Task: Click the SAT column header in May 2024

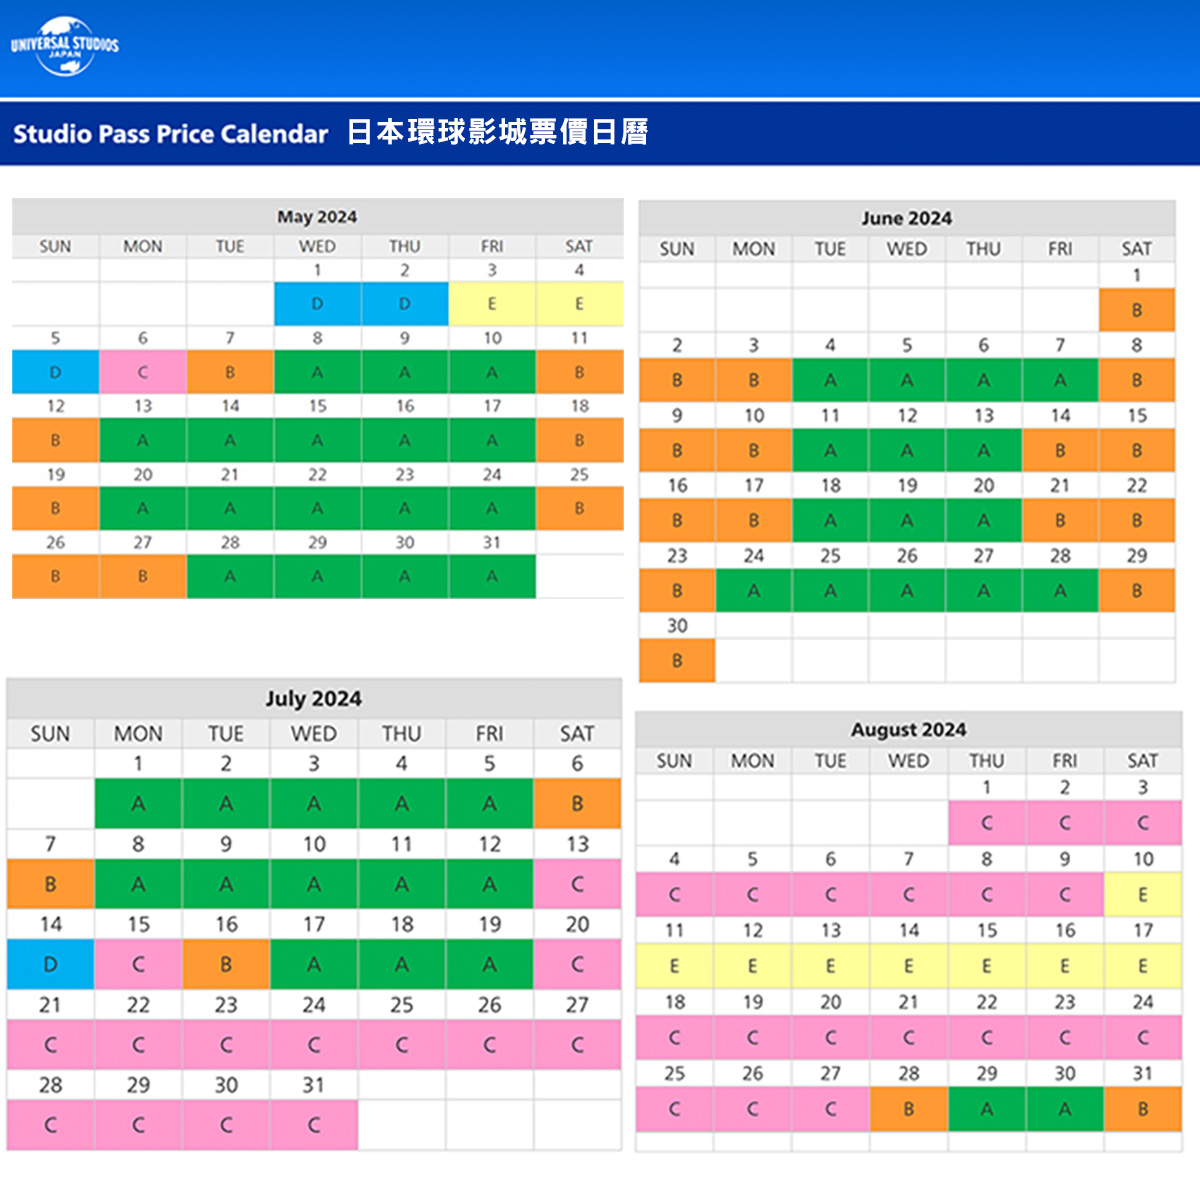Action: coord(579,246)
